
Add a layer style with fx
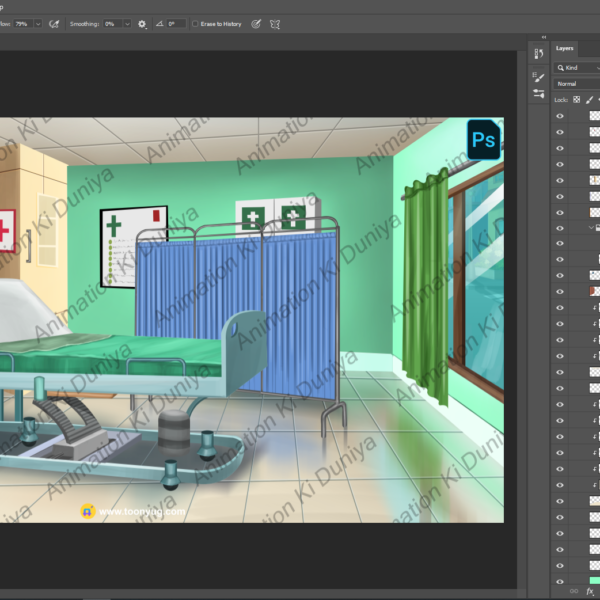click(x=590, y=591)
